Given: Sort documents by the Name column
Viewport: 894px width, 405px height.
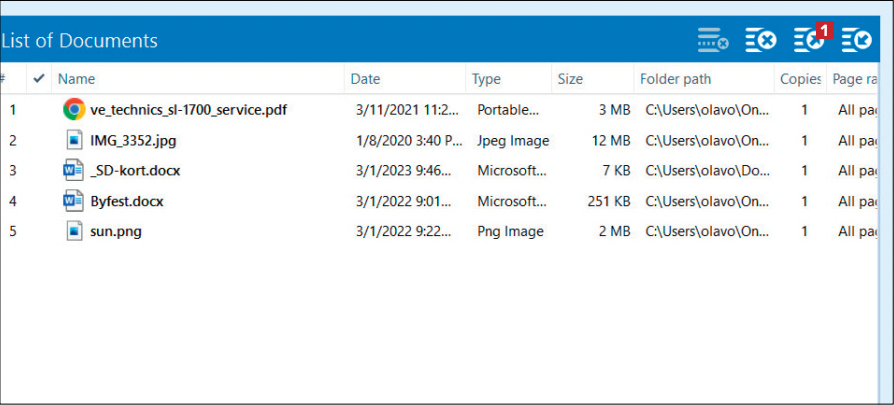Looking at the screenshot, I should pyautogui.click(x=76, y=79).
